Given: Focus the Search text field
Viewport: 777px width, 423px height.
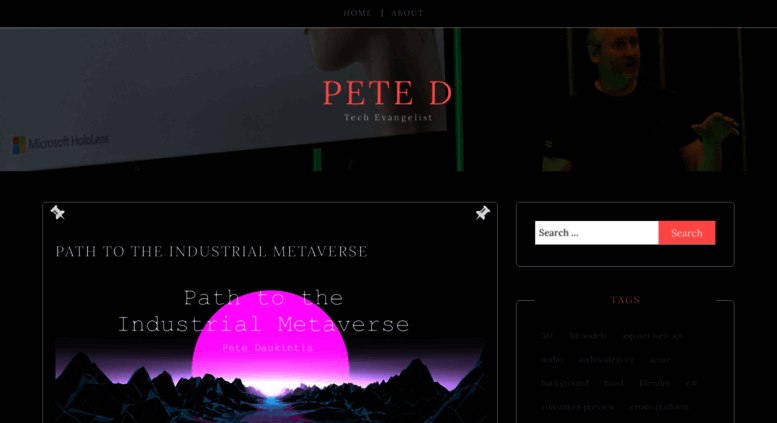Looking at the screenshot, I should [x=597, y=233].
